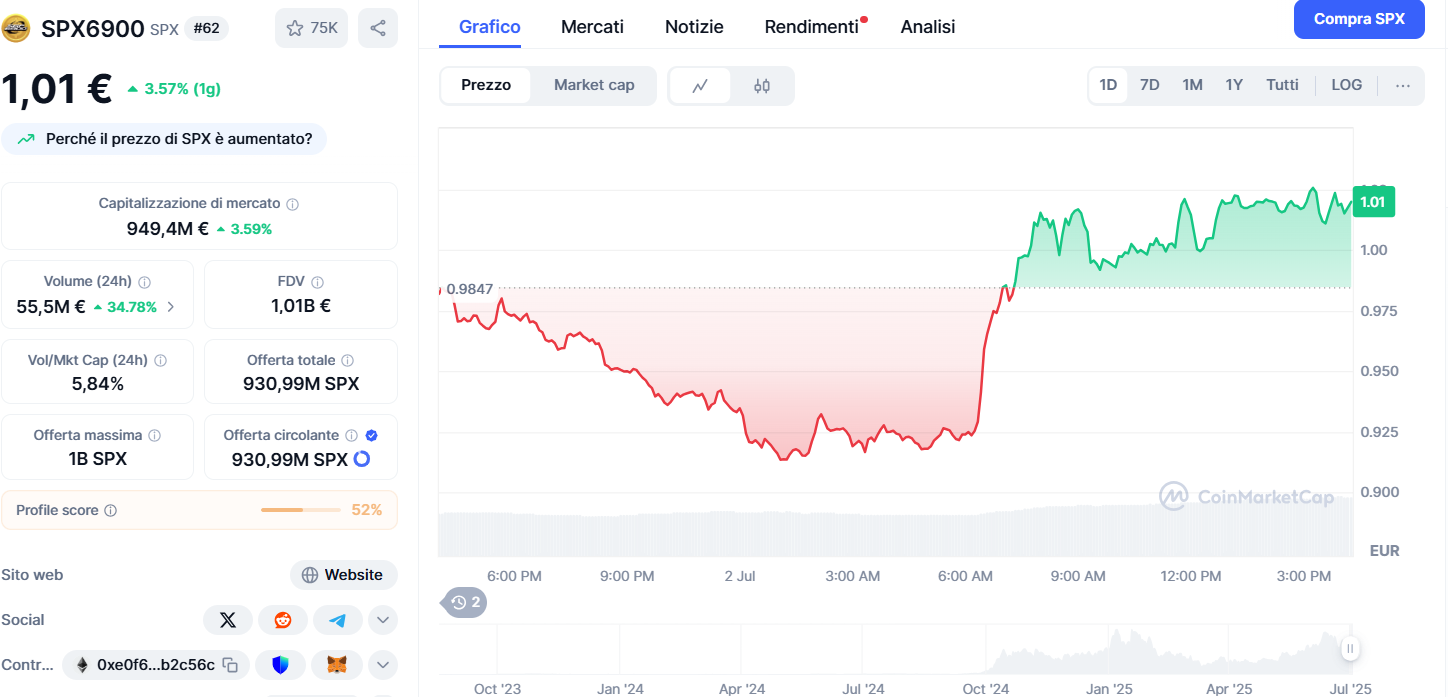This screenshot has width=1448, height=697.
Task: Click the SPX6900 coin logo icon
Action: (x=16, y=28)
